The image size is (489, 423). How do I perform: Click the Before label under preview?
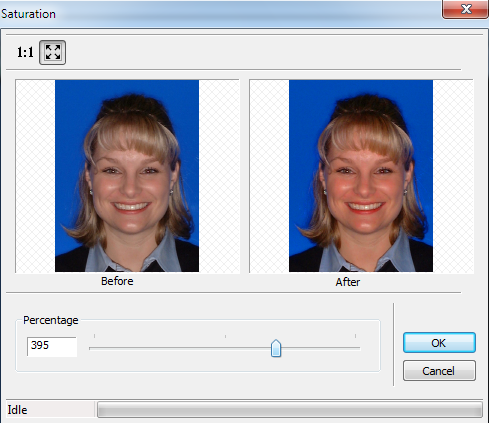pyautogui.click(x=117, y=281)
